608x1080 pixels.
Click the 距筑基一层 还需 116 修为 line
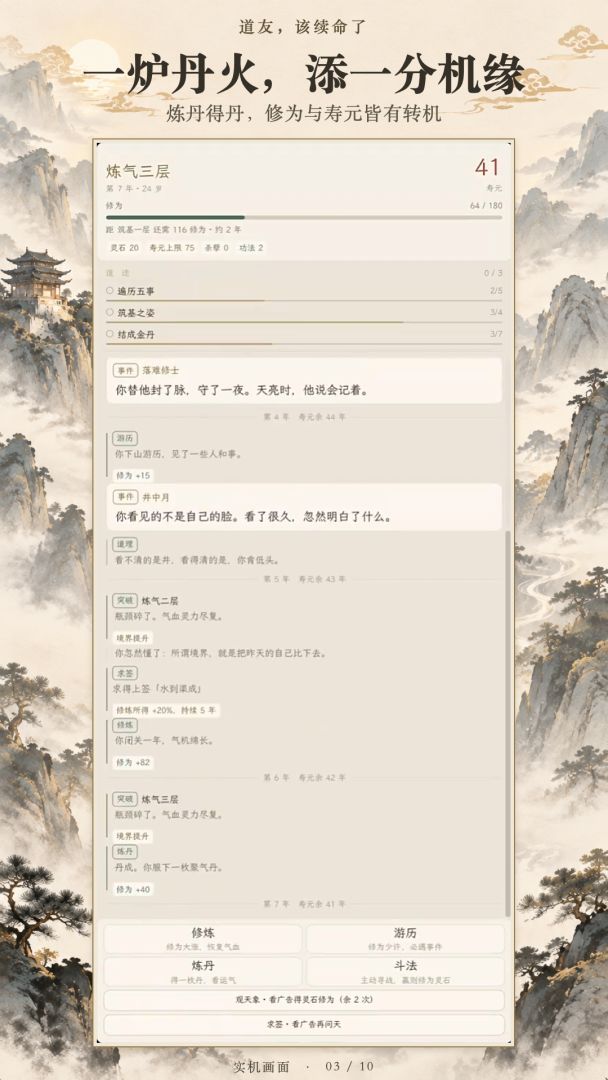tap(174, 229)
